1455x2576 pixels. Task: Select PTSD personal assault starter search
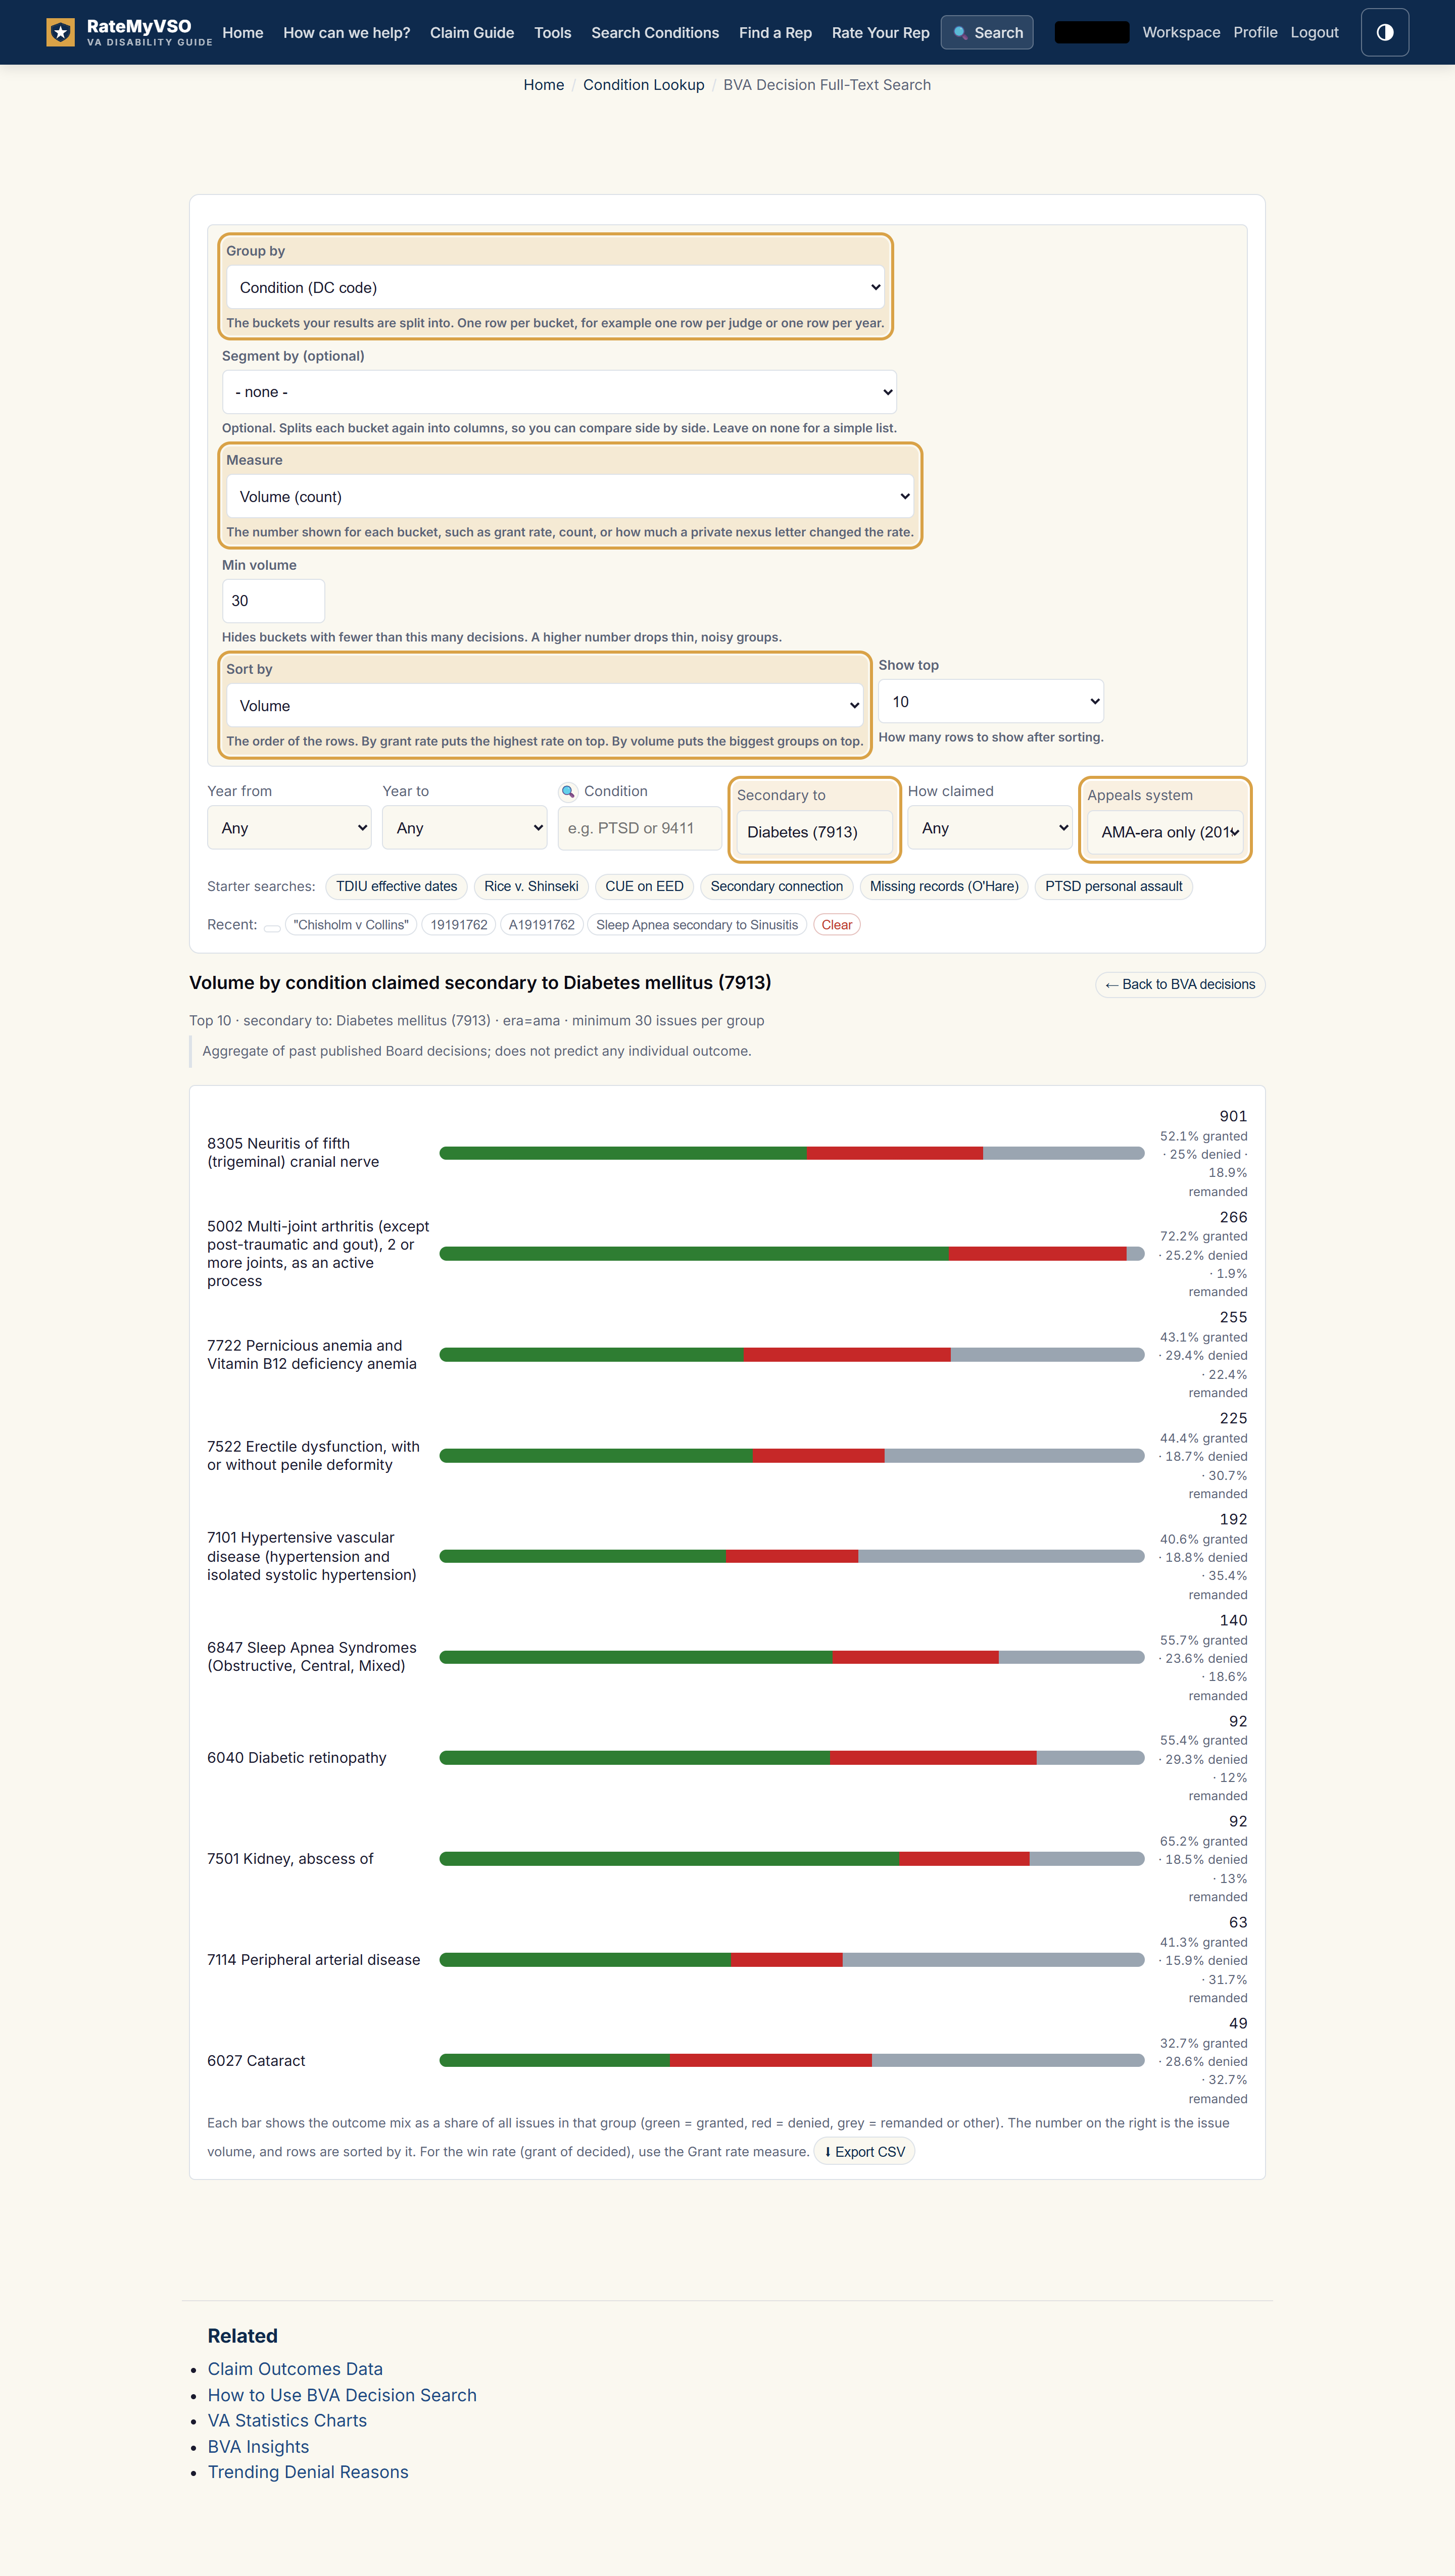(1114, 886)
